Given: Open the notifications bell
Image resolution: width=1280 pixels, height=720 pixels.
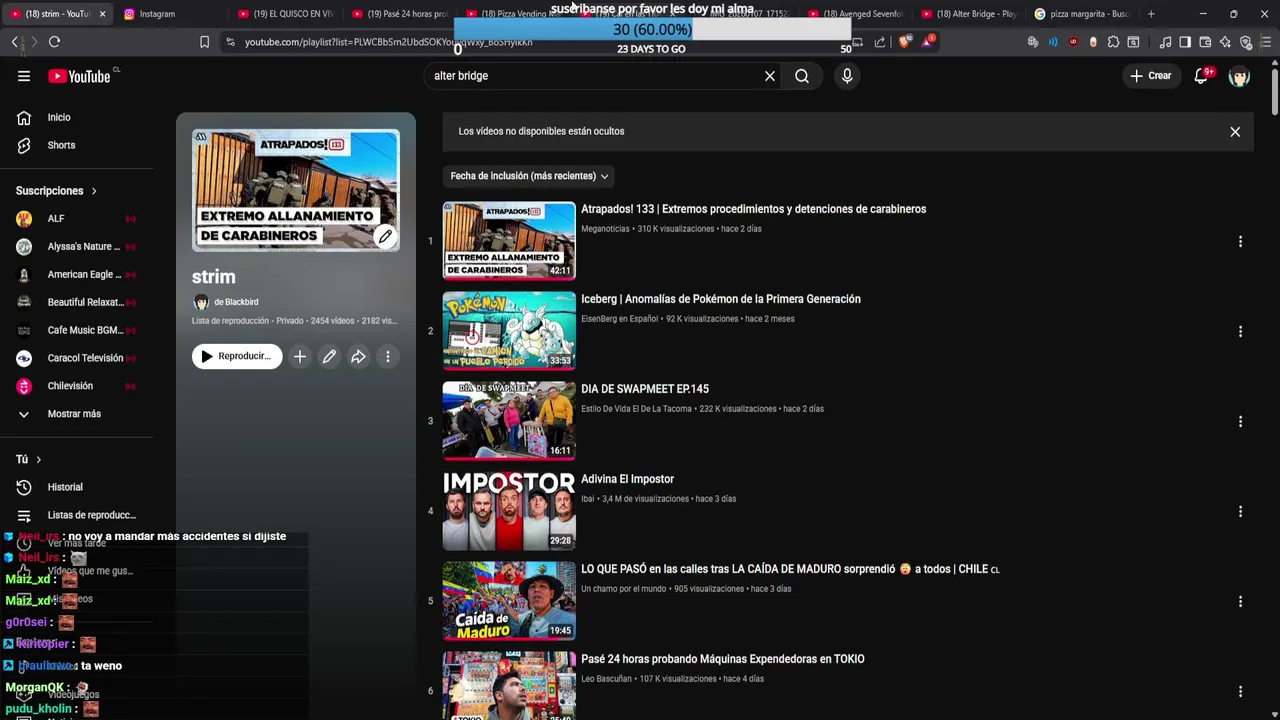Looking at the screenshot, I should coord(1202,76).
